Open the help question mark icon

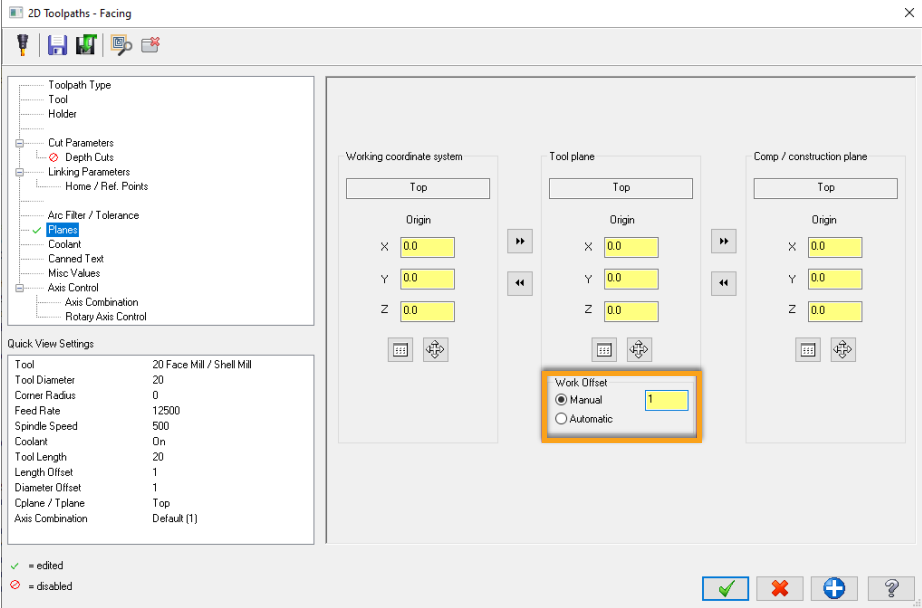coord(888,588)
